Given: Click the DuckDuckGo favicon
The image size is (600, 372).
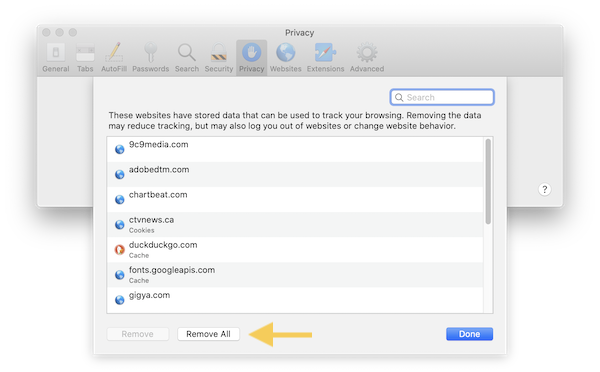Looking at the screenshot, I should [x=119, y=250].
